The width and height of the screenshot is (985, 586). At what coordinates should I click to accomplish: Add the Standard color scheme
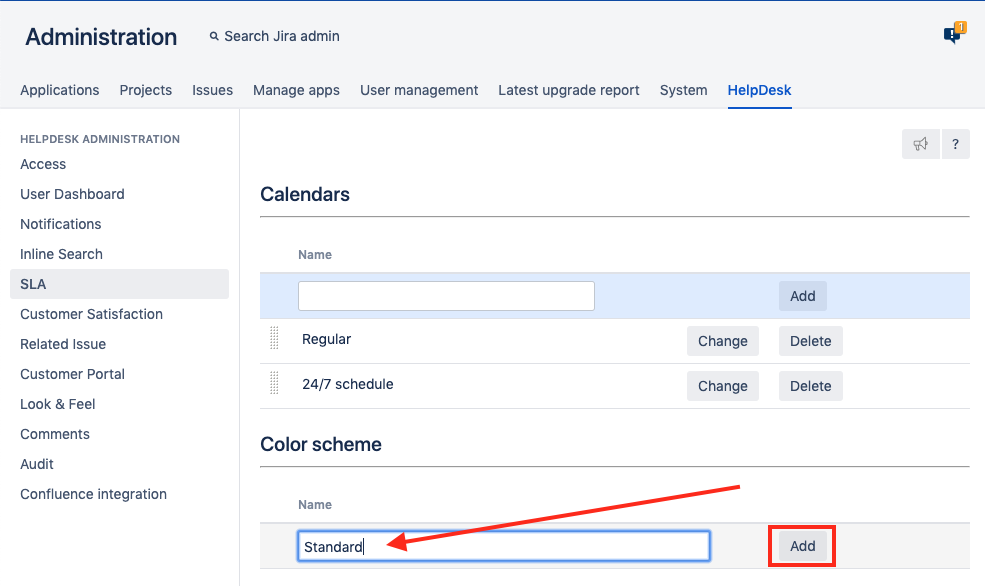pos(802,546)
